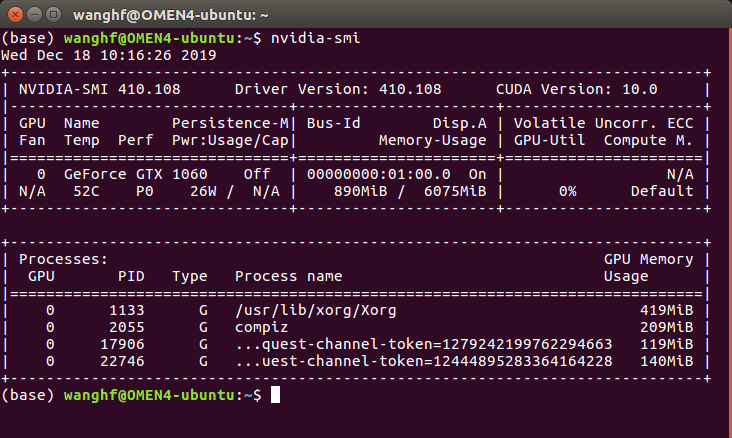732x438 pixels.
Task: Click the date line Wed Dec 18 10:16:26 2019
Action: [x=109, y=55]
